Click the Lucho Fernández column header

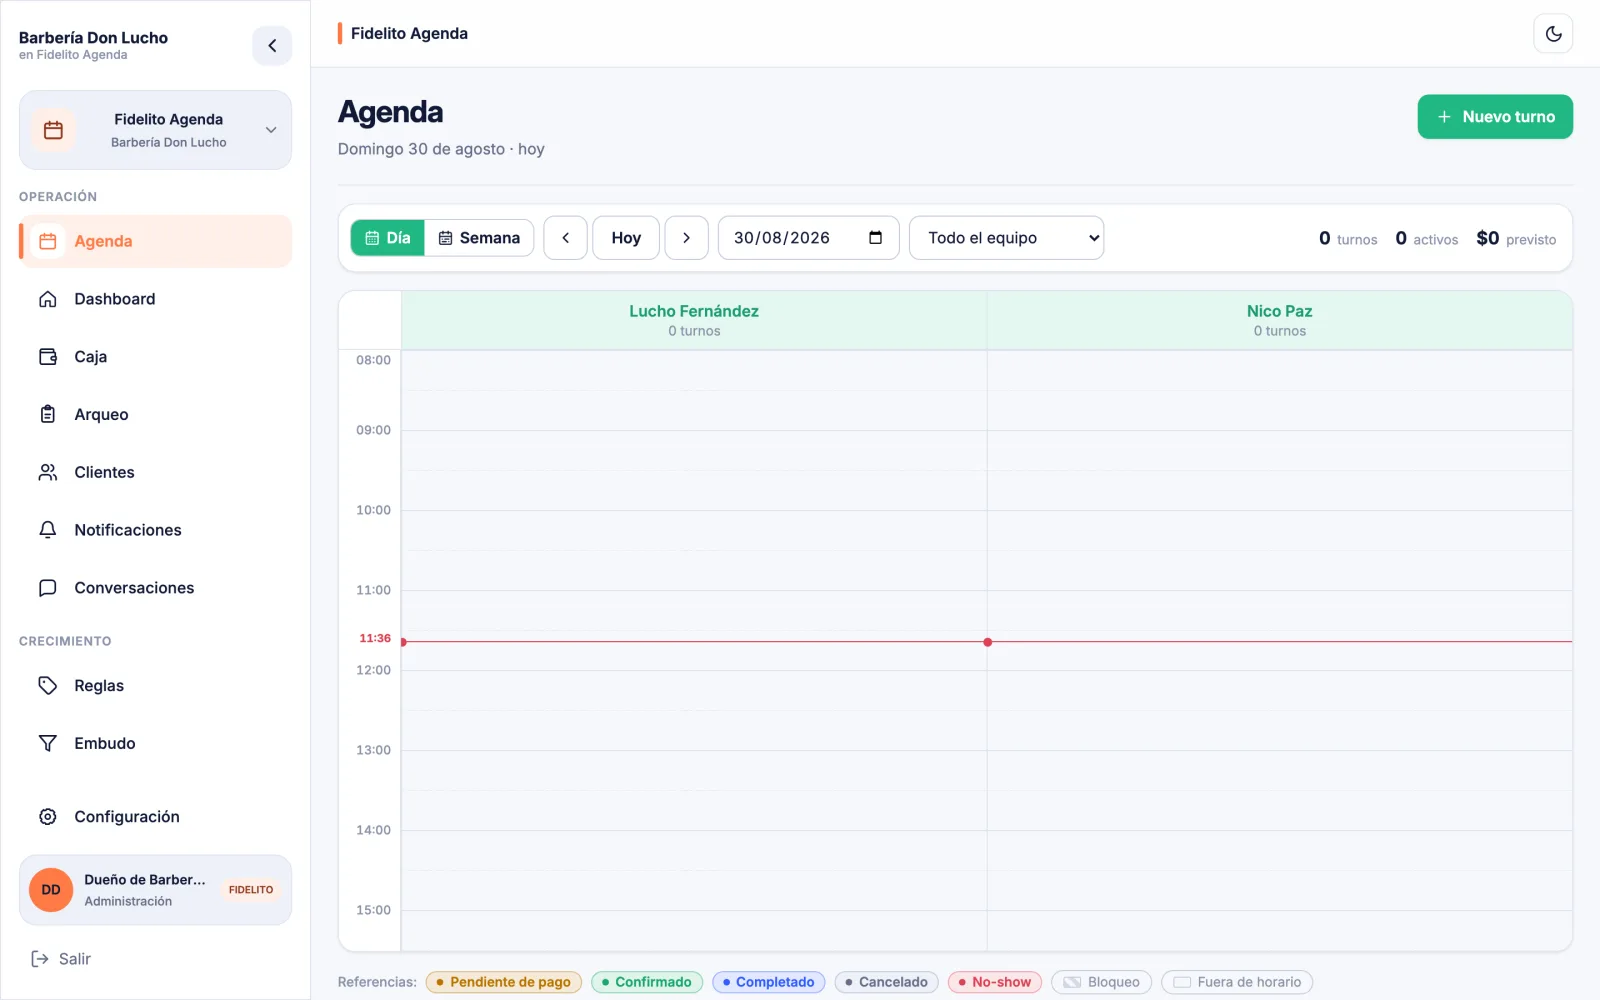click(694, 320)
